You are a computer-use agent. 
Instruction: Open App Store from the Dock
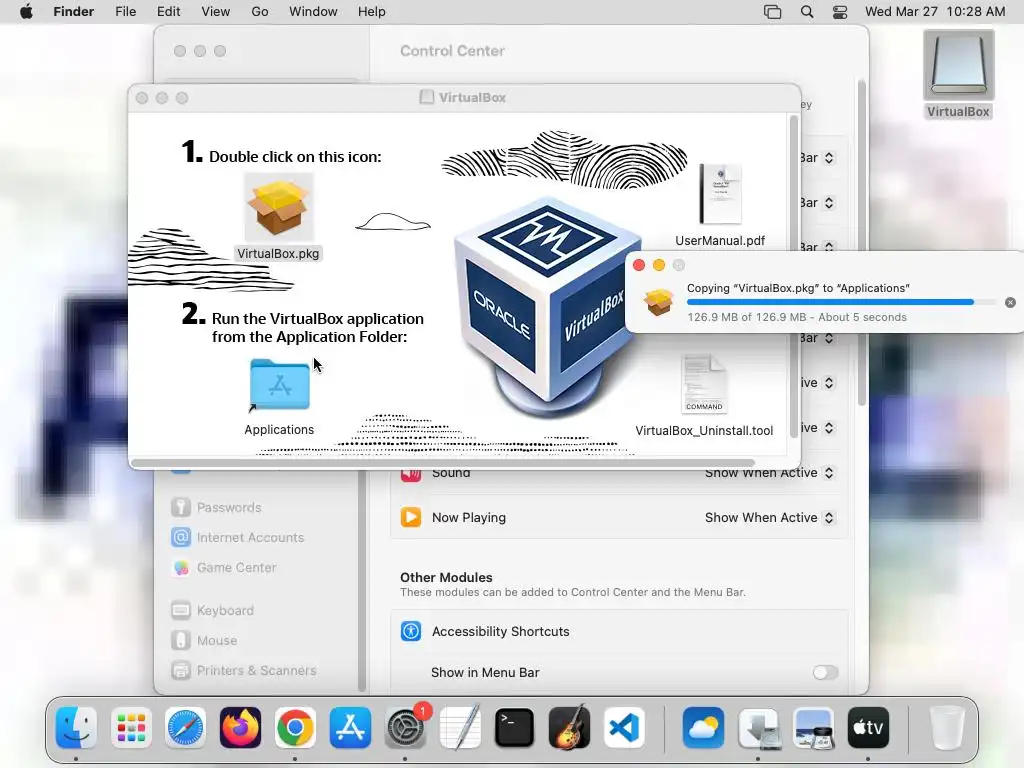pos(350,727)
